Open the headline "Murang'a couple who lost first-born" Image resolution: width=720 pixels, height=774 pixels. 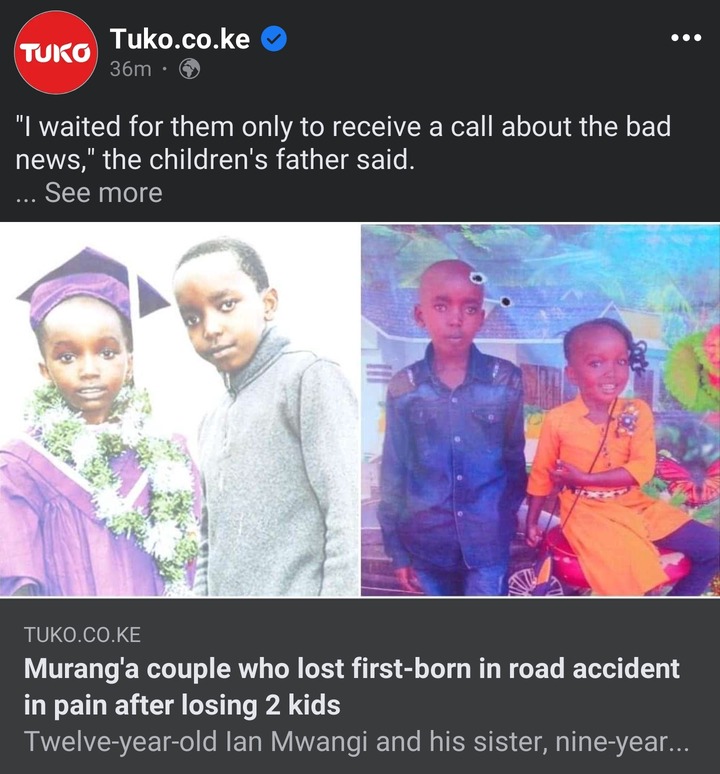point(352,669)
